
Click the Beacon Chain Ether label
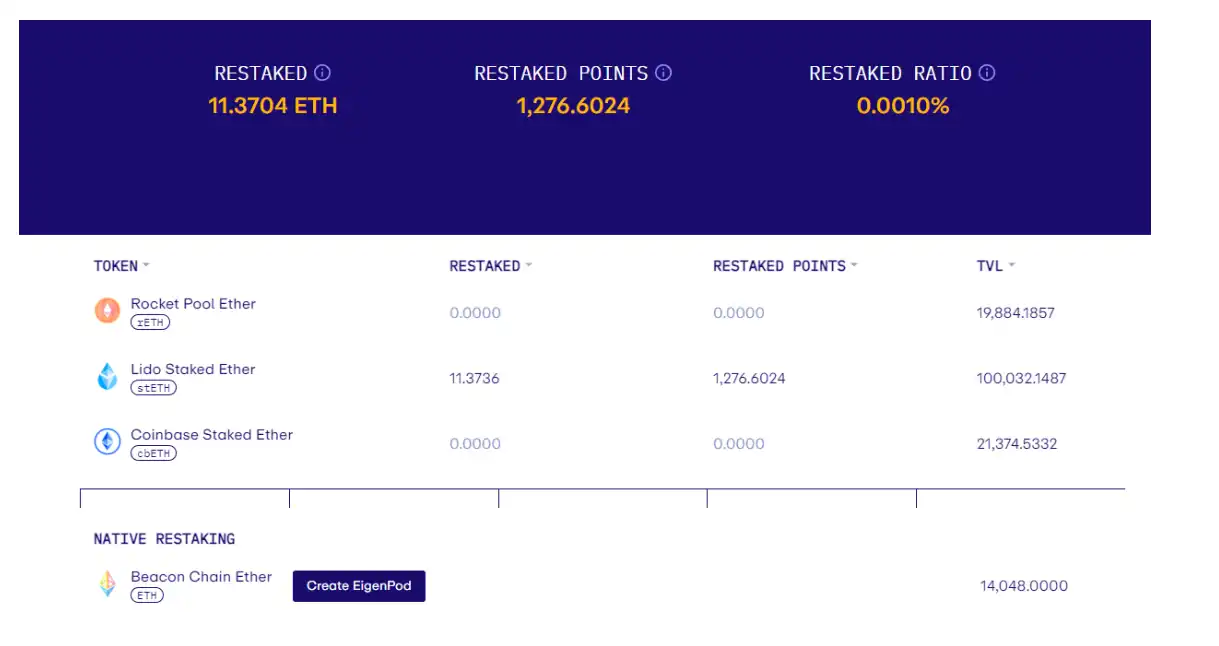coord(201,577)
